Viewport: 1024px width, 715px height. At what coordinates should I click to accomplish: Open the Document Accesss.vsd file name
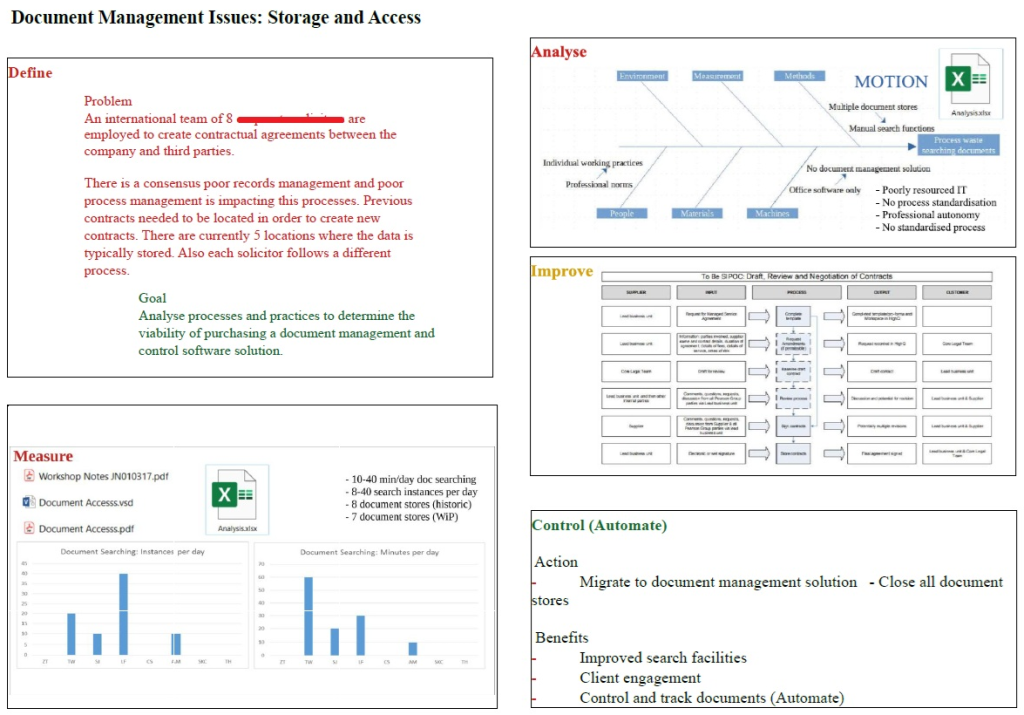point(86,503)
